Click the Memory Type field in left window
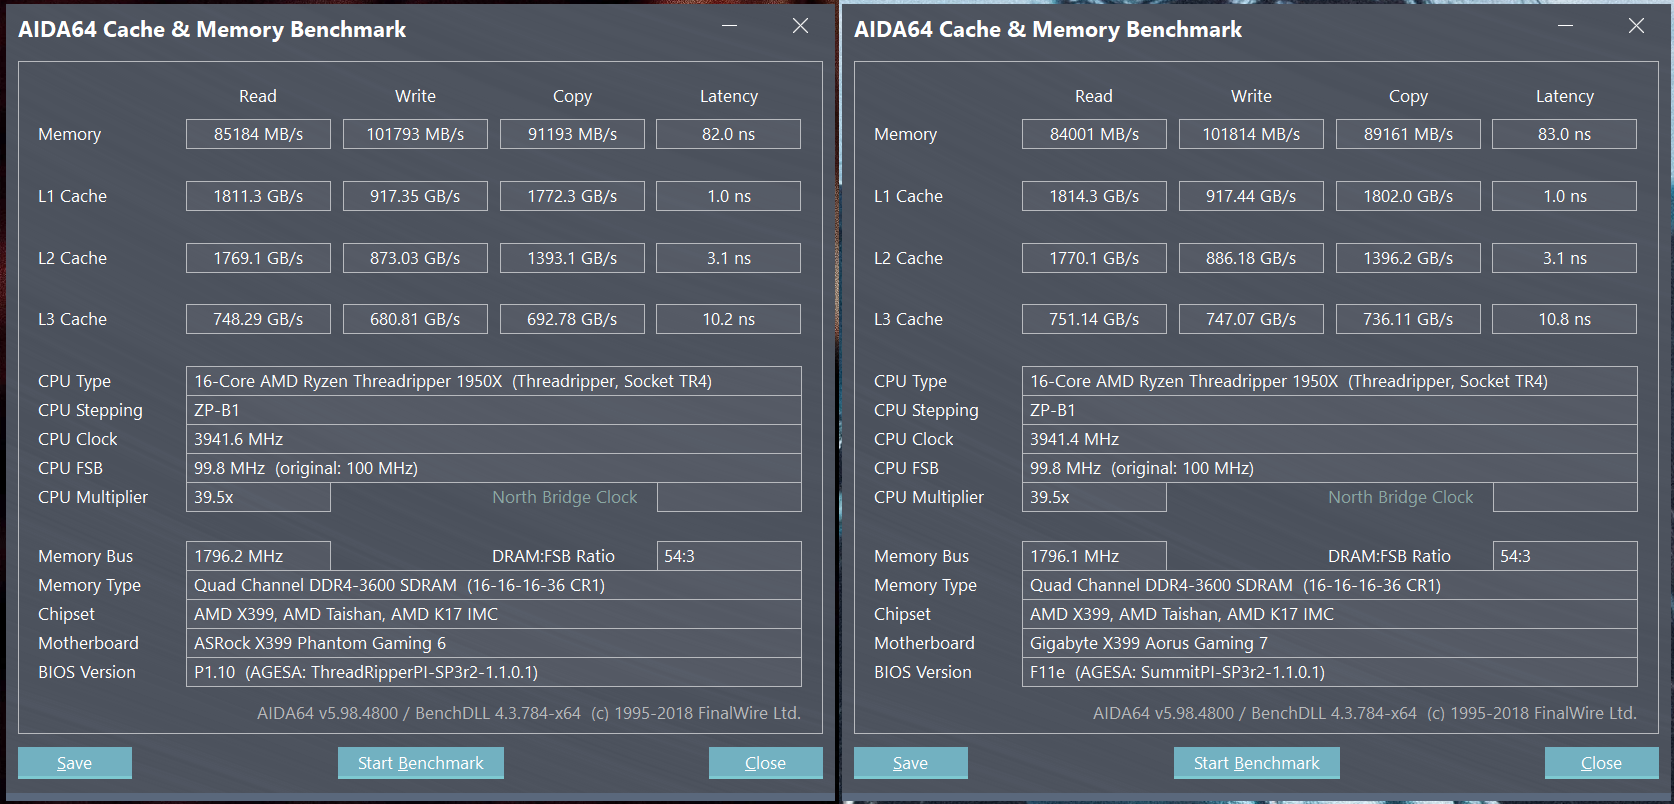1674x804 pixels. coord(494,585)
